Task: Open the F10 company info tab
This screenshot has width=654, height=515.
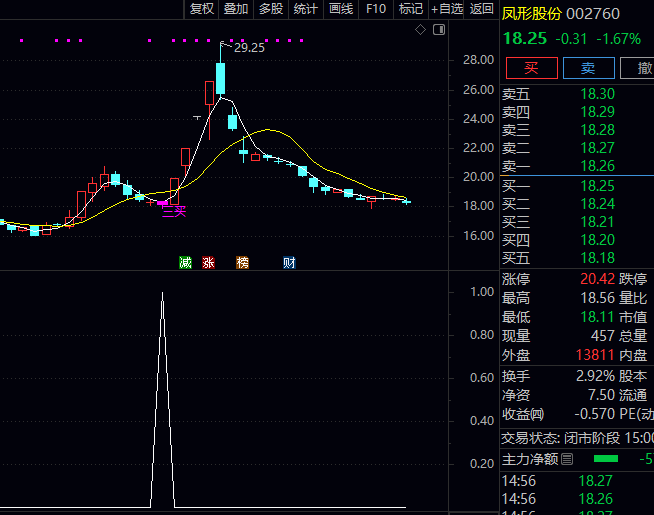Action: point(376,9)
